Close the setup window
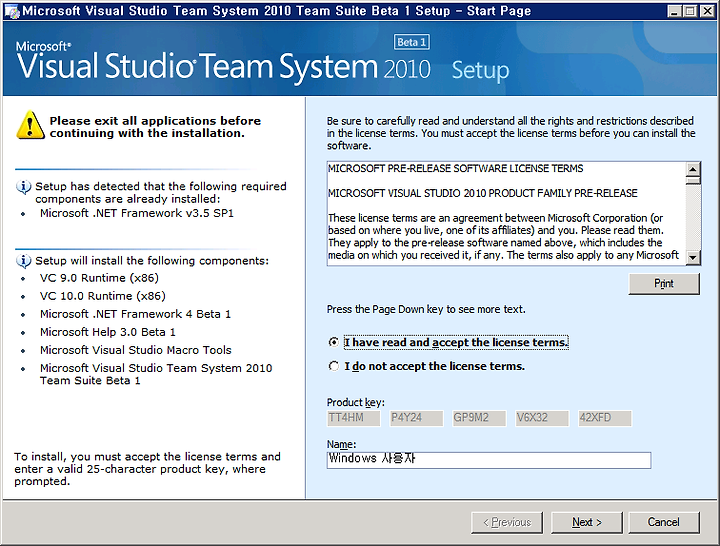This screenshot has width=720, height=546. pos(708,11)
